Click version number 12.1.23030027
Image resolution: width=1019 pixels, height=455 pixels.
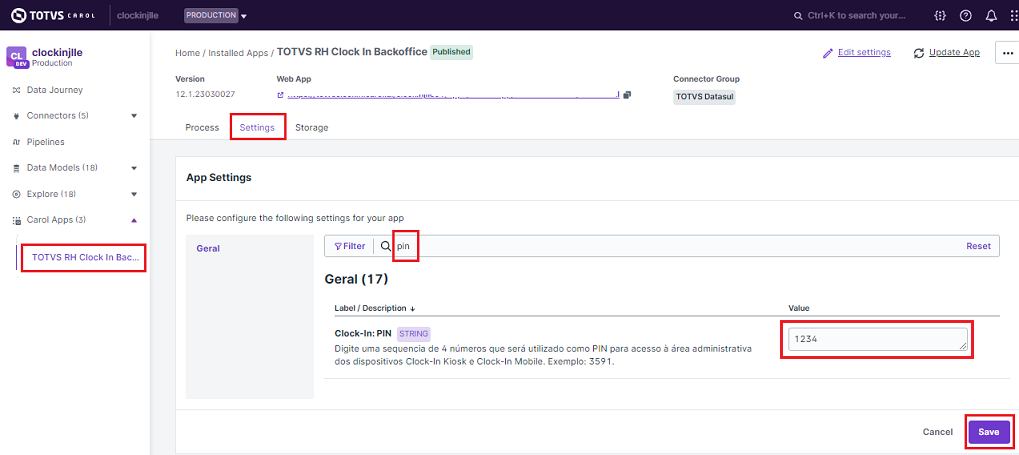205,94
